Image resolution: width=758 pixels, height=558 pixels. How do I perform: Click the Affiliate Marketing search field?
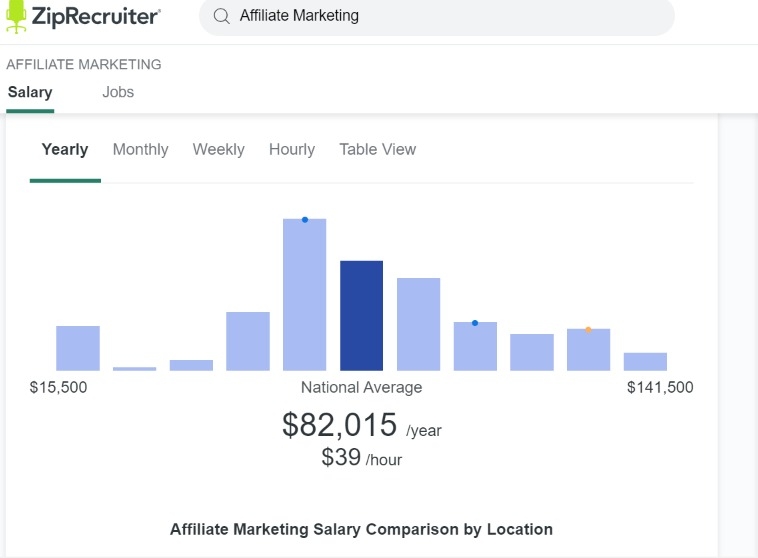(440, 16)
